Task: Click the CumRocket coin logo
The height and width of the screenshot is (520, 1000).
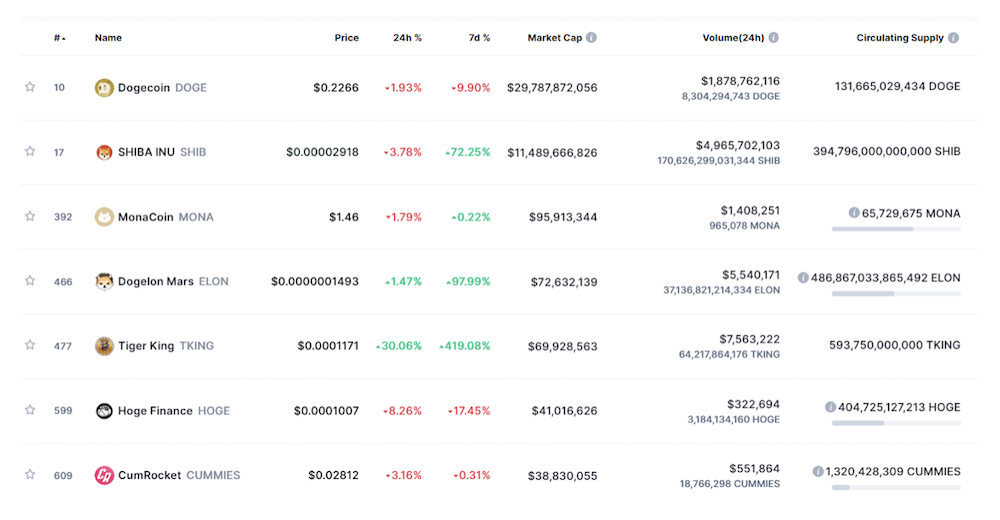Action: 104,475
